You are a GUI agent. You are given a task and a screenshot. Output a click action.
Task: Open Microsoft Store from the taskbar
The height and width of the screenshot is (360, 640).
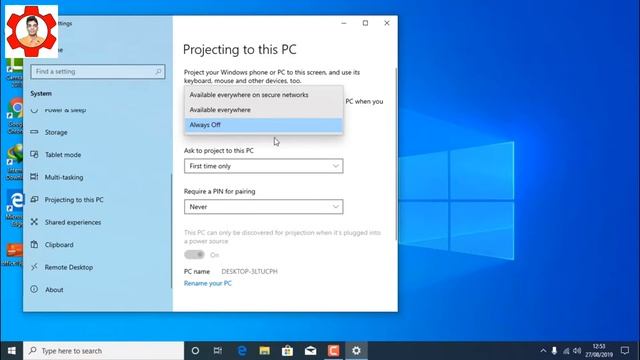click(287, 351)
